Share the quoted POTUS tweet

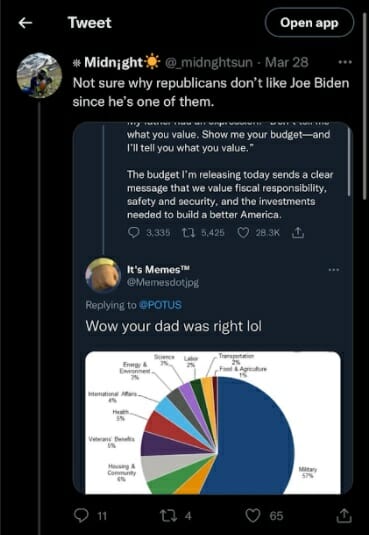click(298, 233)
